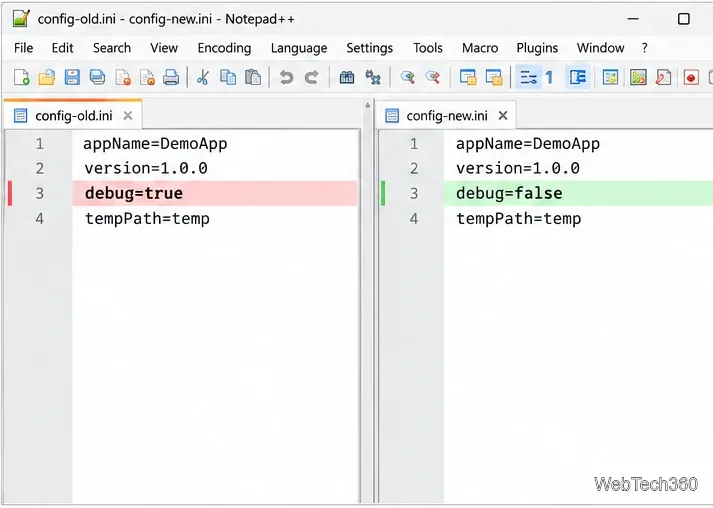
Task: Open the Plugins menu
Action: coord(537,48)
